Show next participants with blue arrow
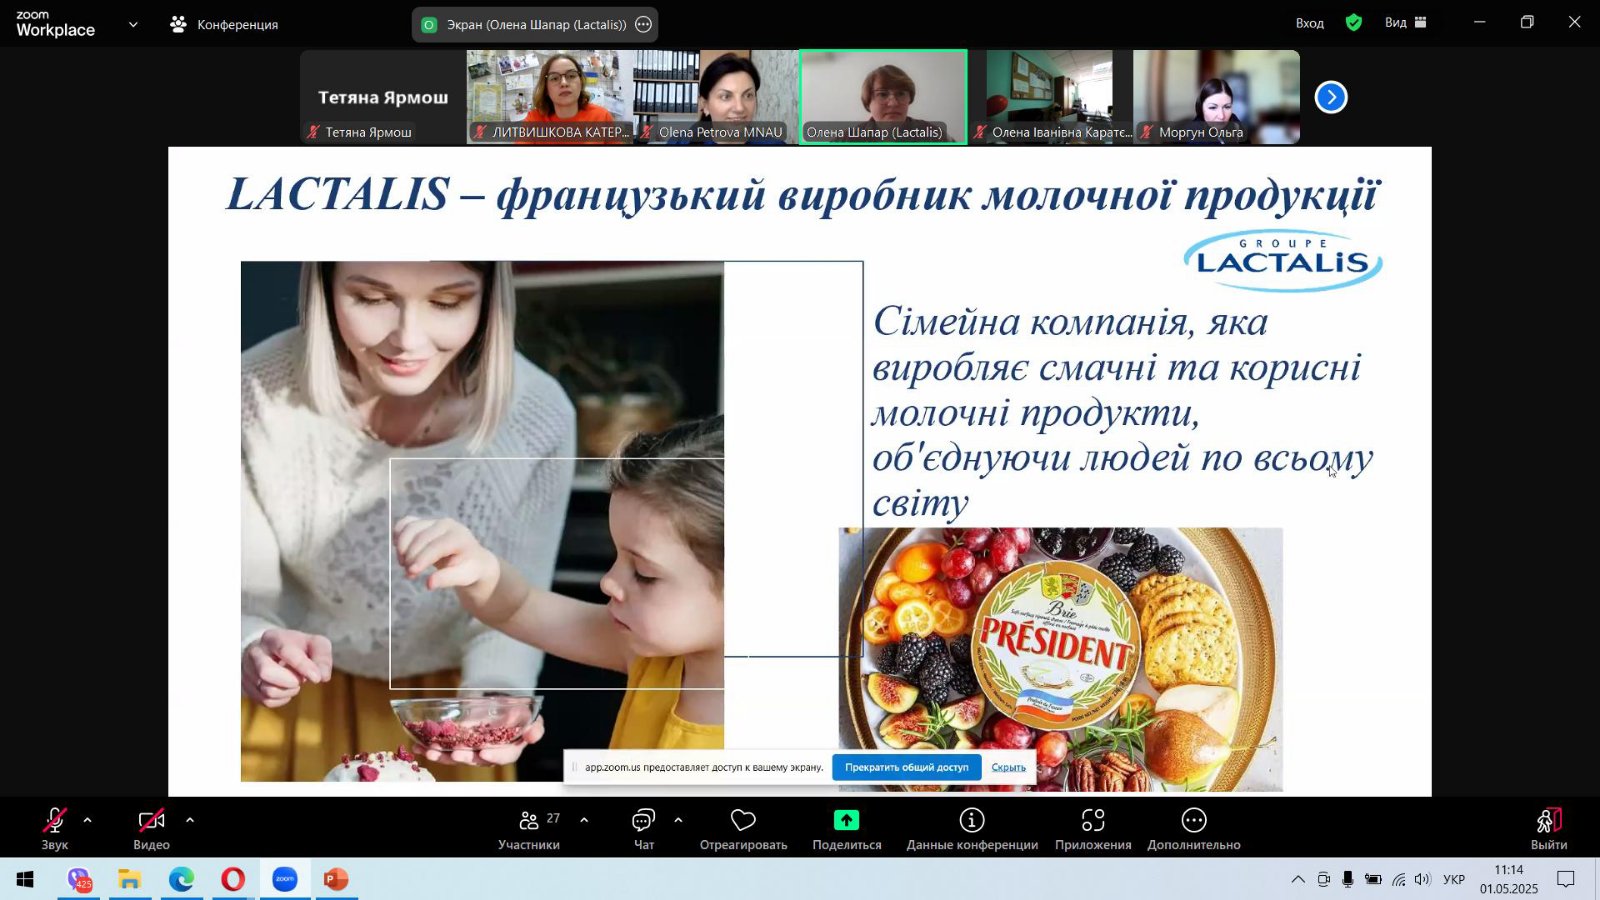This screenshot has height=900, width=1600. 1331,97
